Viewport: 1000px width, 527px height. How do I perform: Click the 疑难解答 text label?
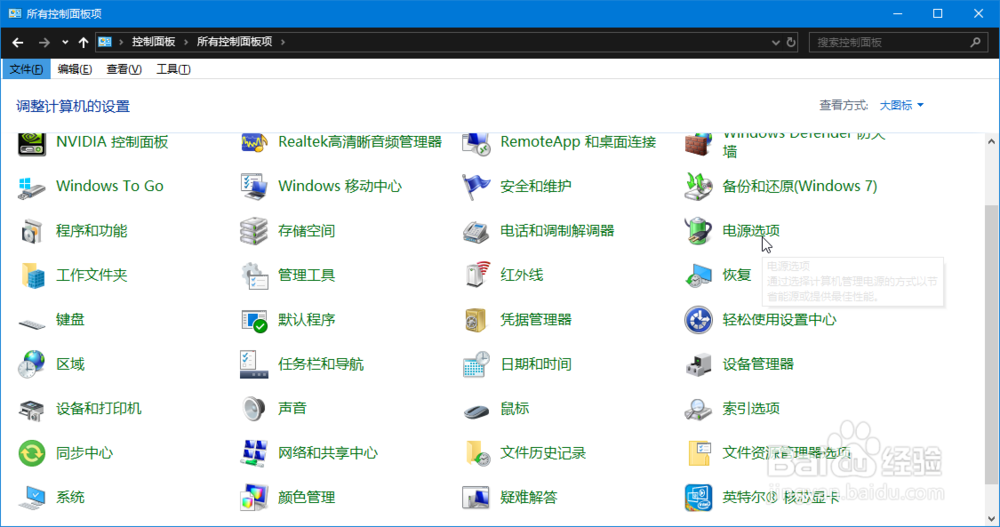point(529,497)
